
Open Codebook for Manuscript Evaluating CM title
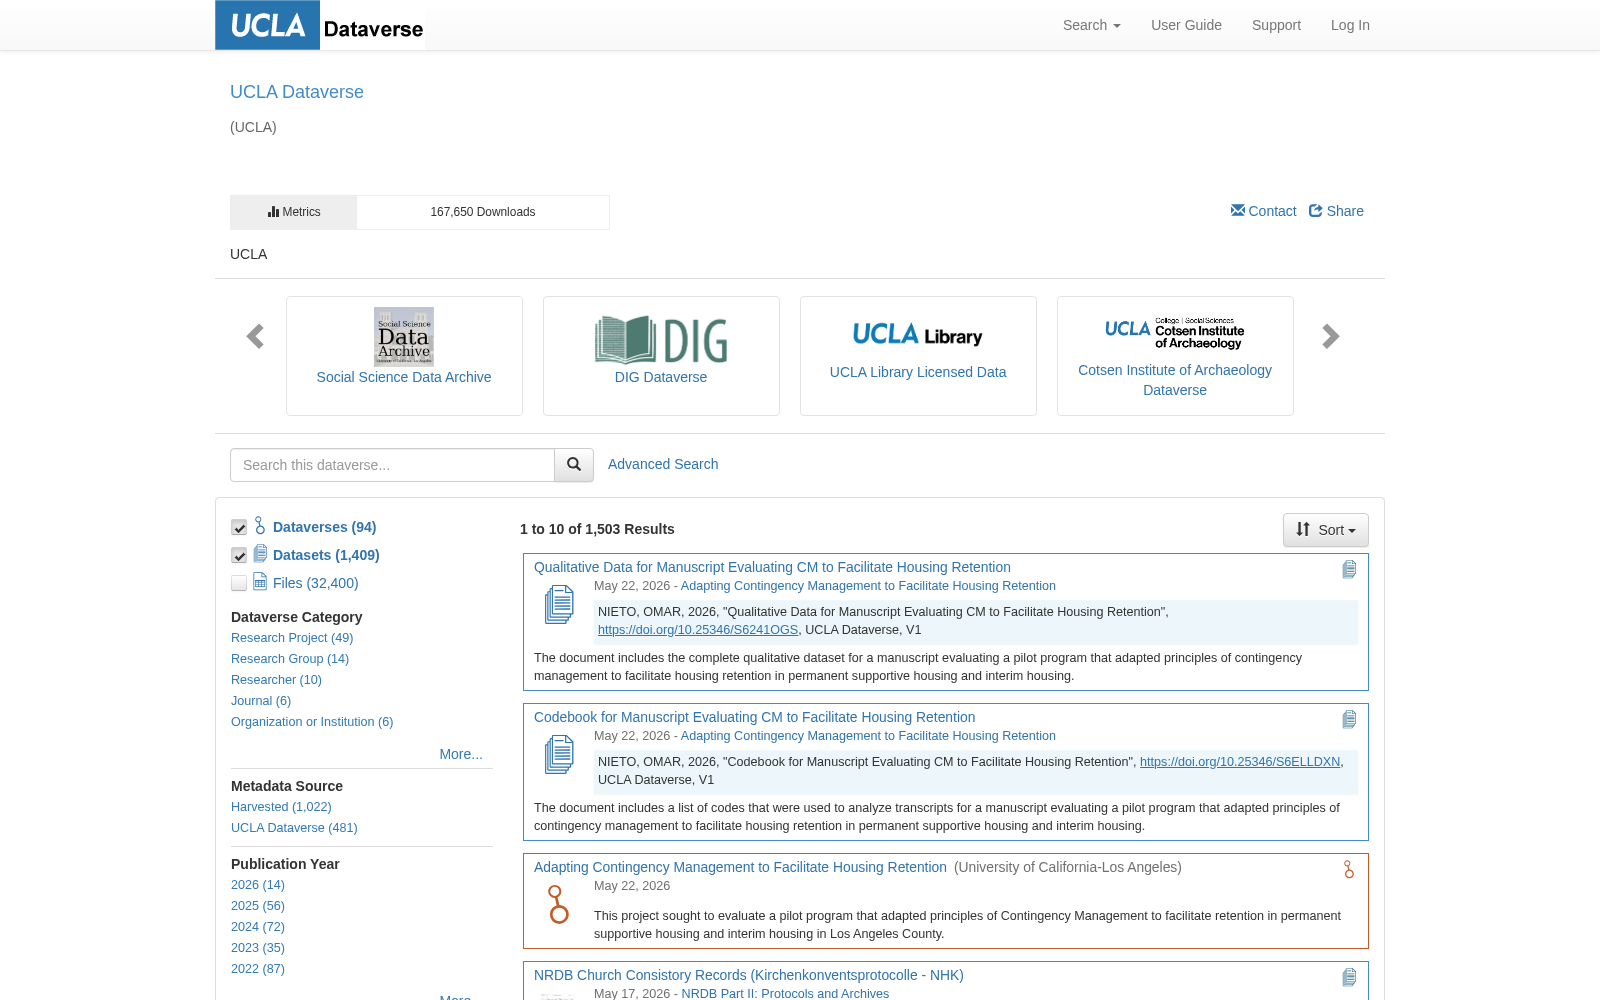(x=754, y=717)
